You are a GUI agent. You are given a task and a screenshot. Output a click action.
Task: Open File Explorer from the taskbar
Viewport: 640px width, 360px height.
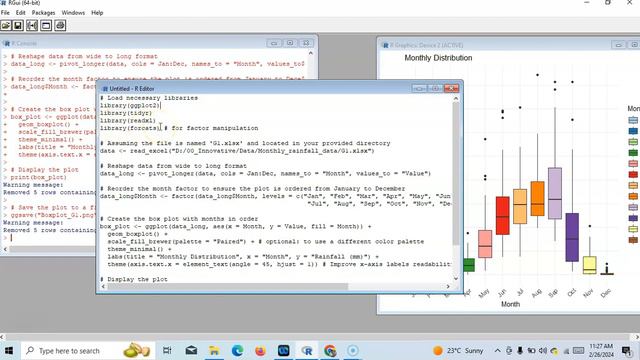214,351
